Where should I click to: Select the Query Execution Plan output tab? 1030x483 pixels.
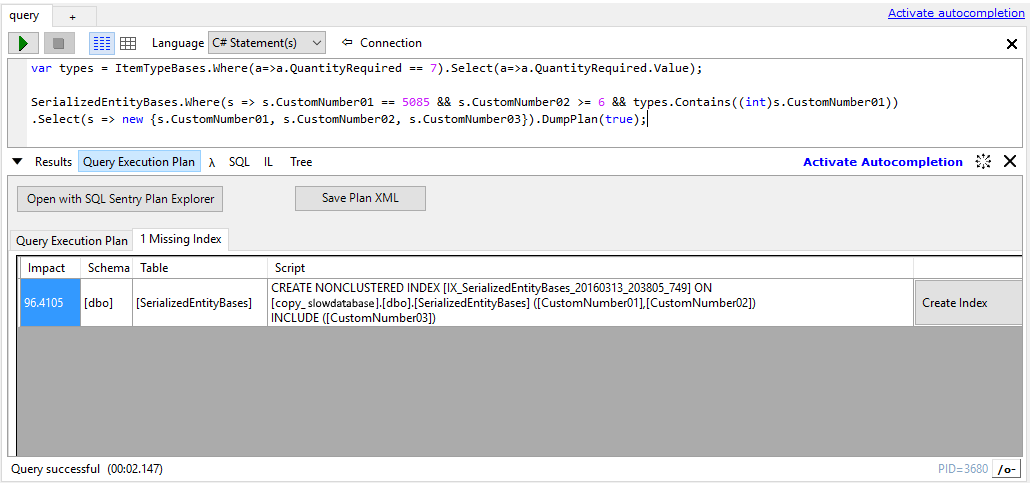click(x=139, y=162)
